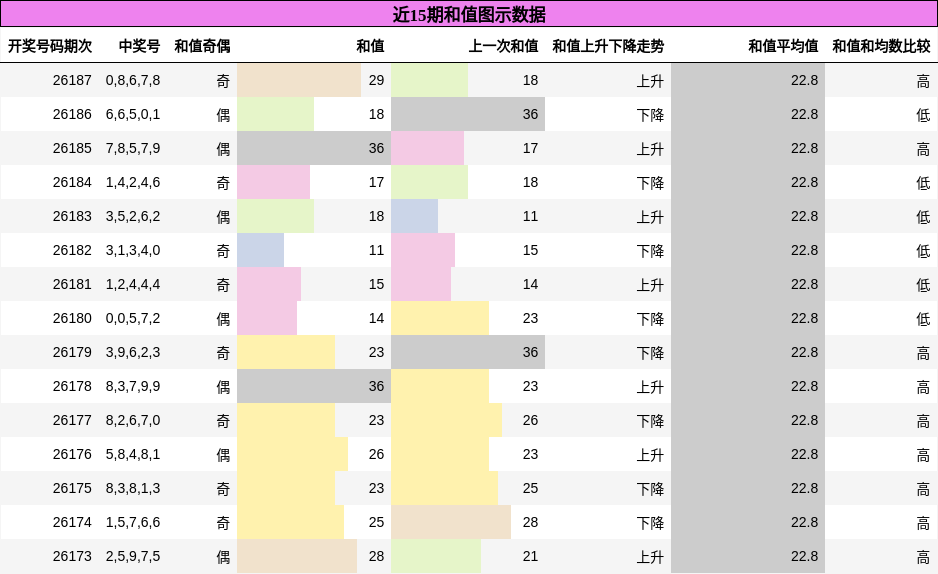938x574 pixels.
Task: Click period number 26173
Action: [72, 556]
